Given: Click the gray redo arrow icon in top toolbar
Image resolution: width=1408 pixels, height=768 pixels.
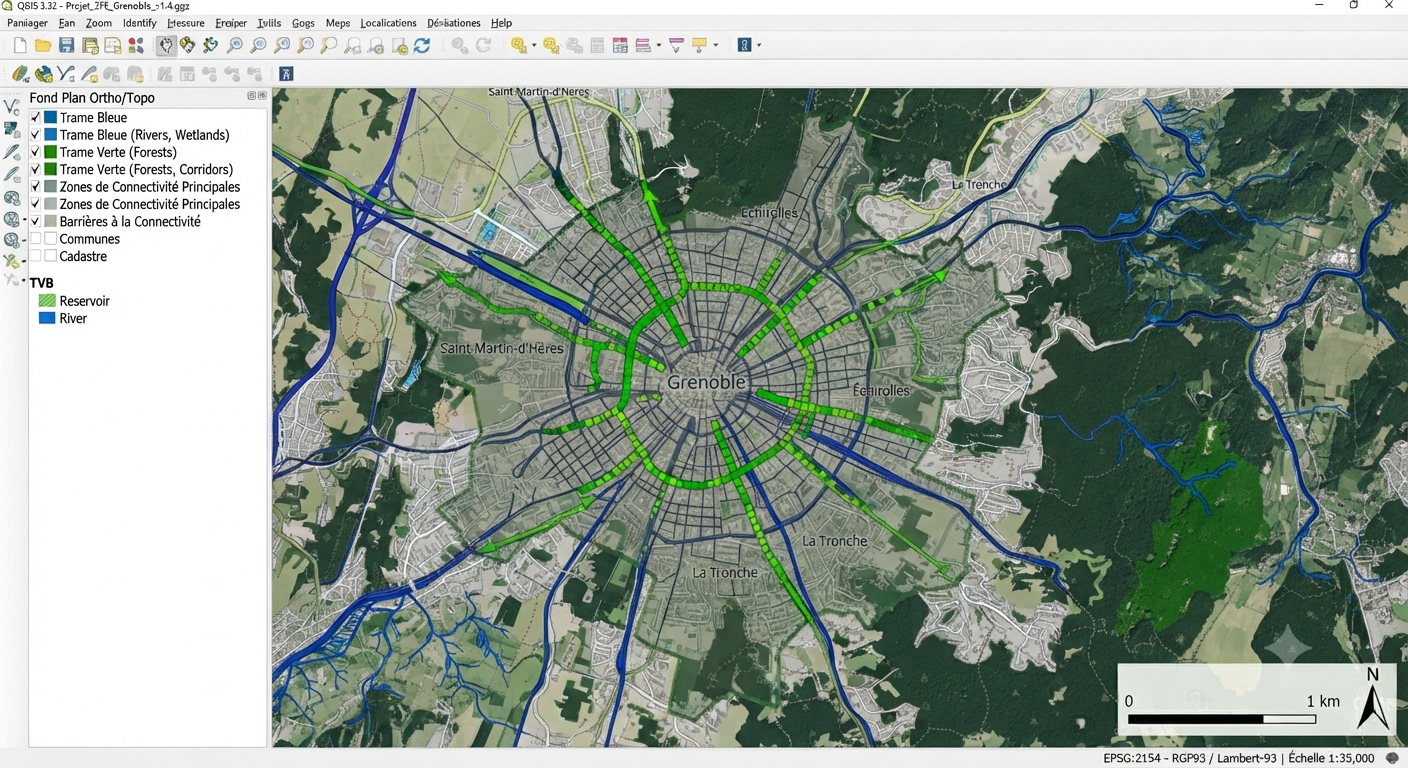Looking at the screenshot, I should [483, 45].
